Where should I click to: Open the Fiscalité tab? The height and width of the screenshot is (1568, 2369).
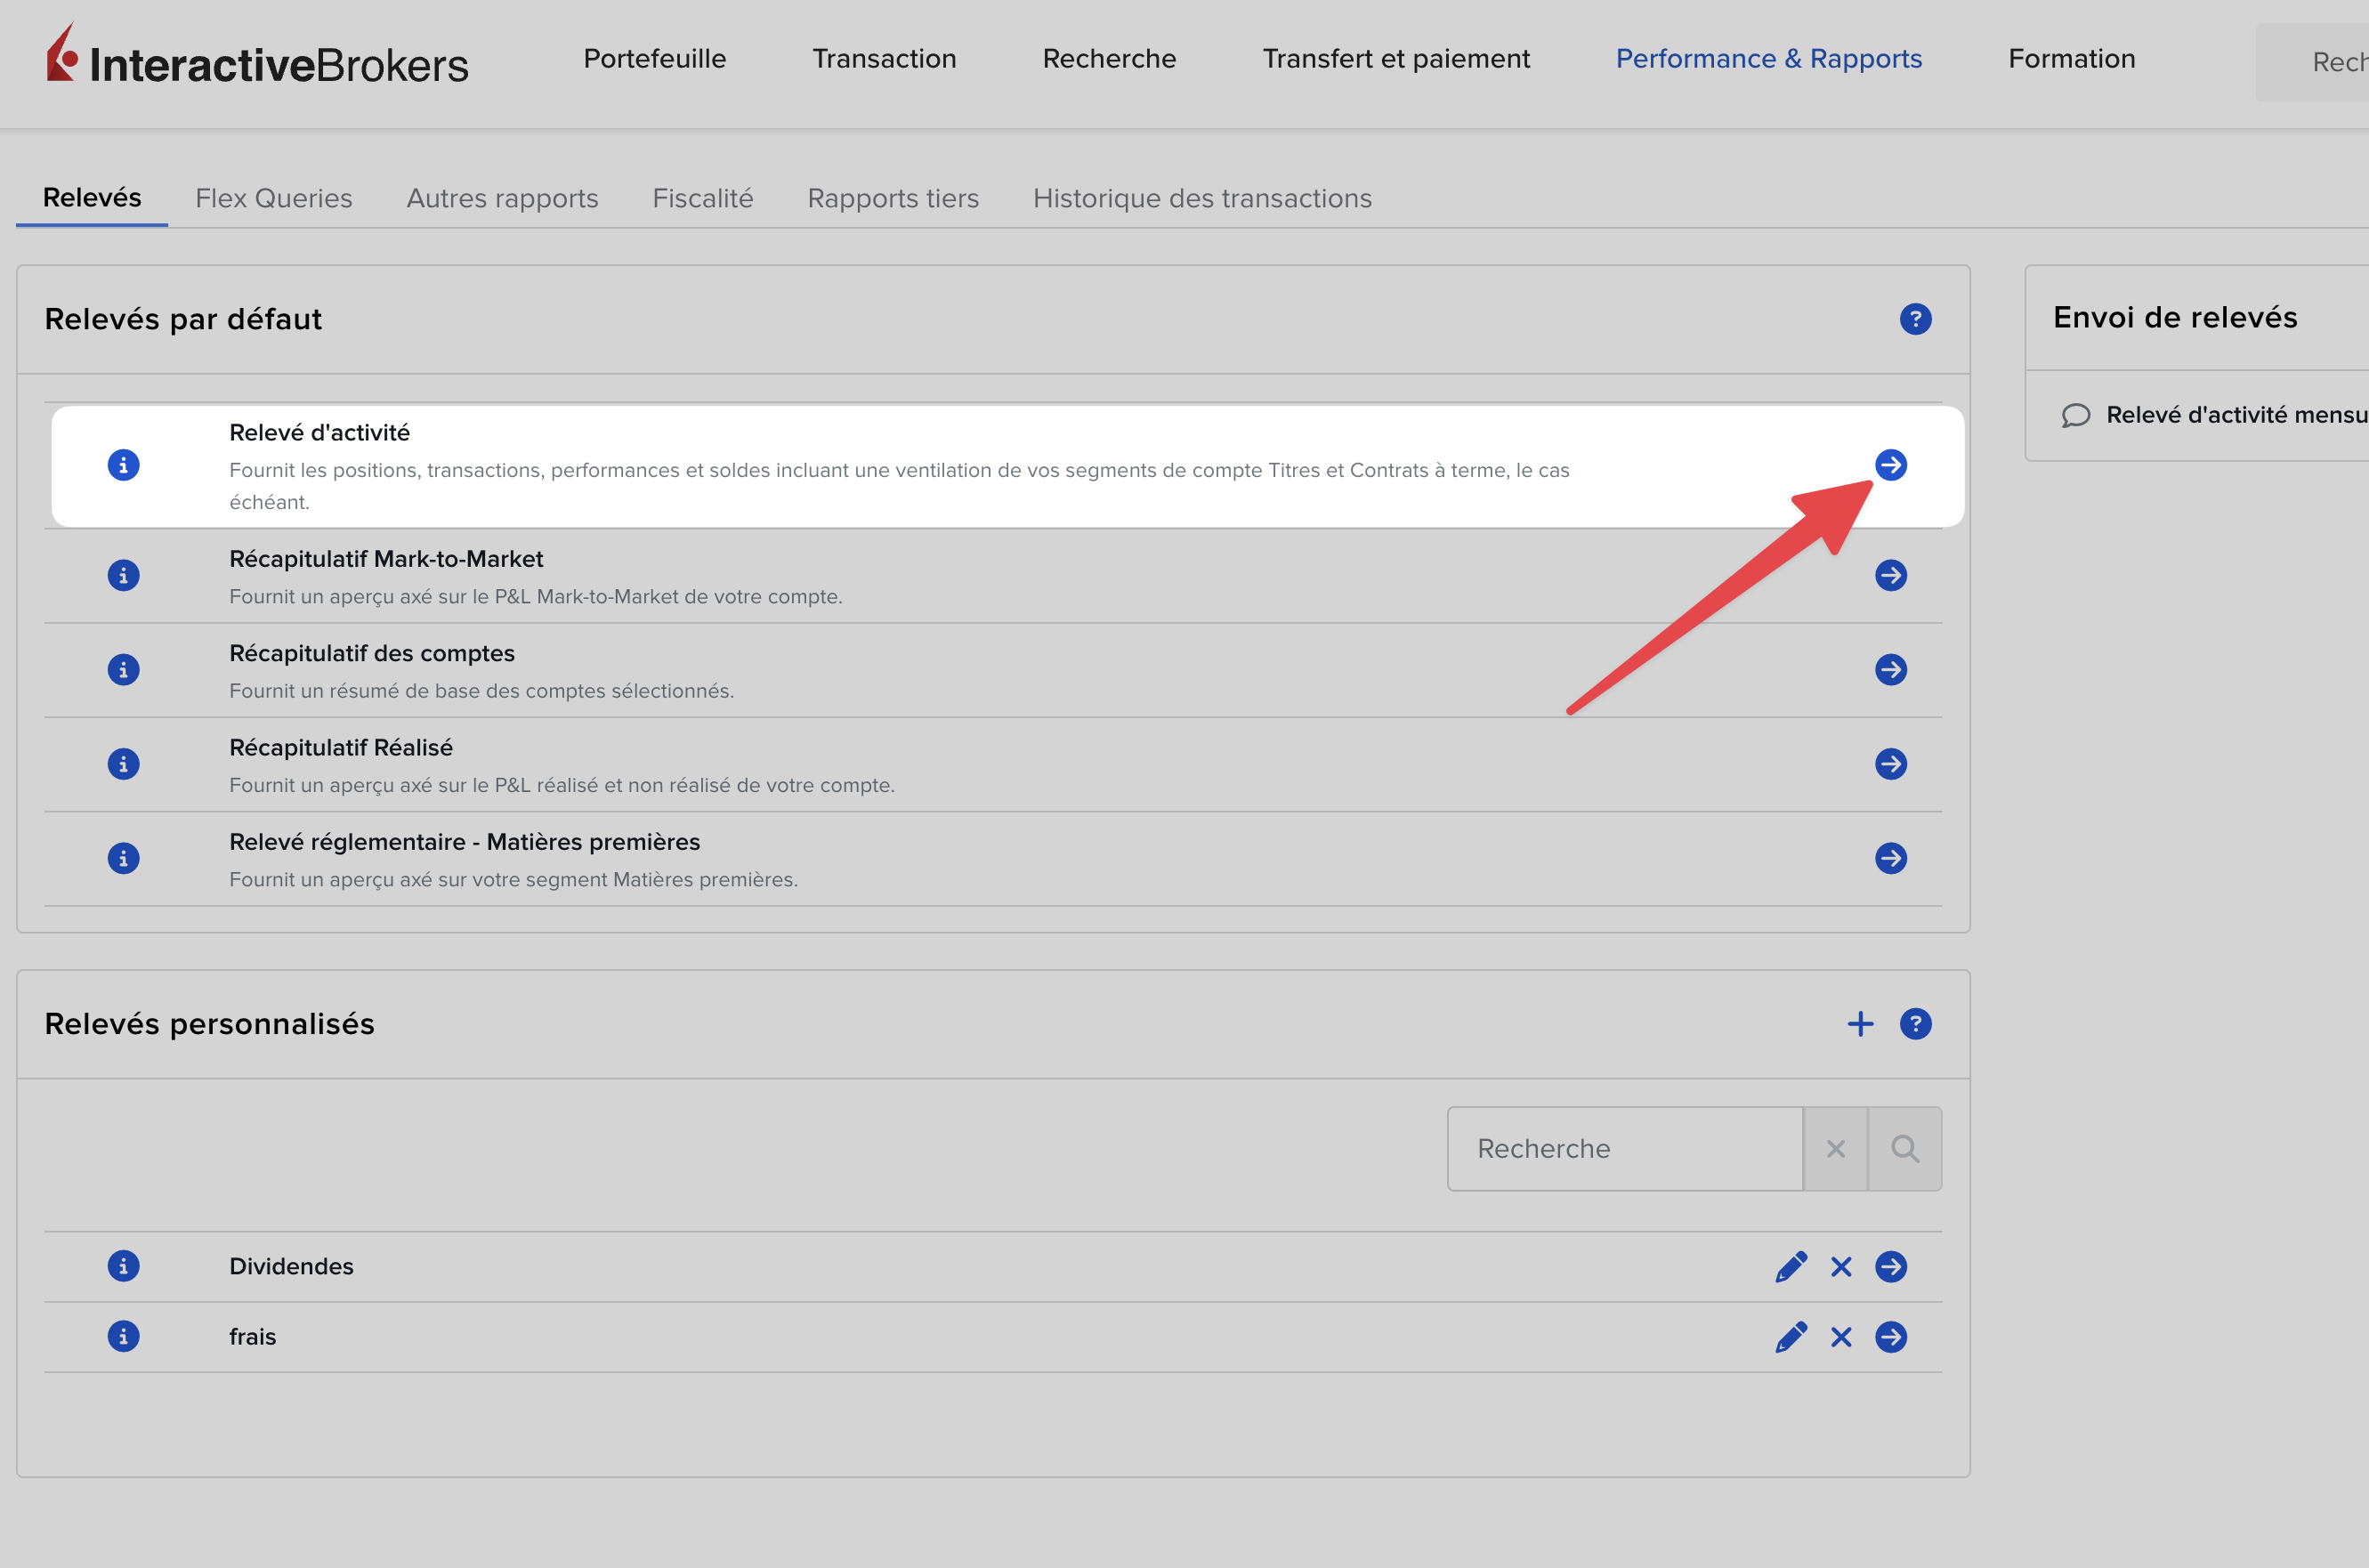(x=702, y=198)
